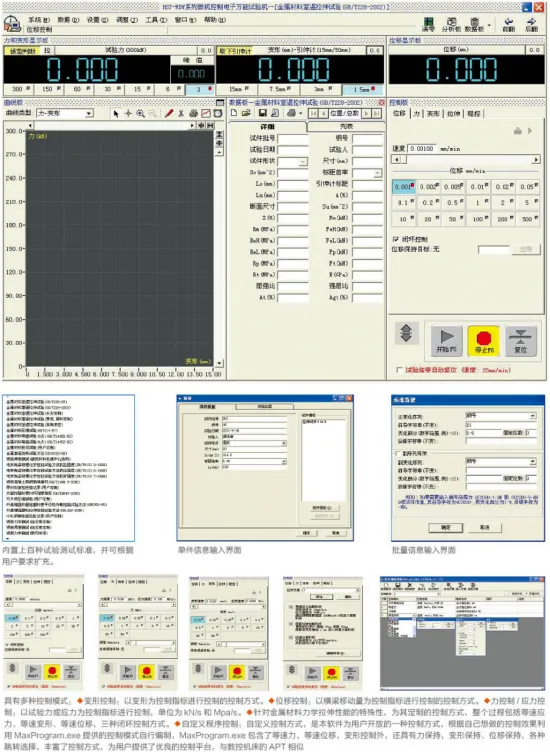
Task: Go to next record in data board
Action: tap(366, 114)
